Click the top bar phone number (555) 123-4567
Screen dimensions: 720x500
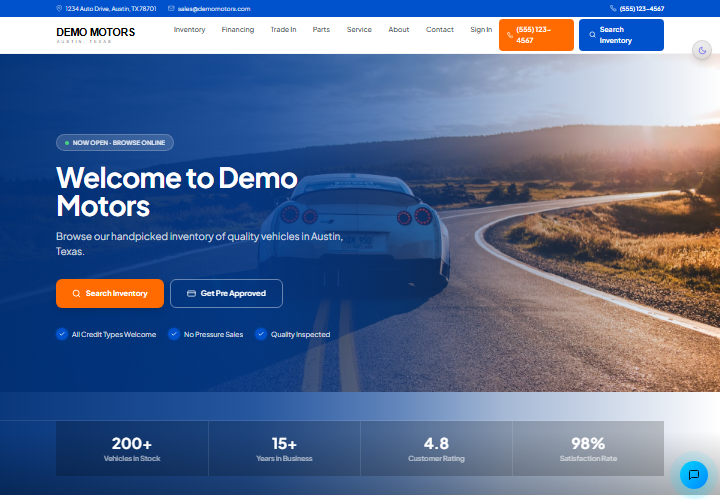click(x=642, y=8)
